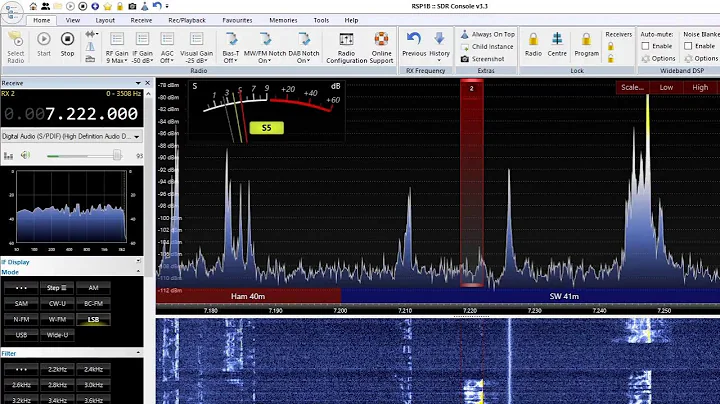Click the Low button on spectrum
Image resolution: width=720 pixels, height=404 pixels.
pyautogui.click(x=666, y=87)
